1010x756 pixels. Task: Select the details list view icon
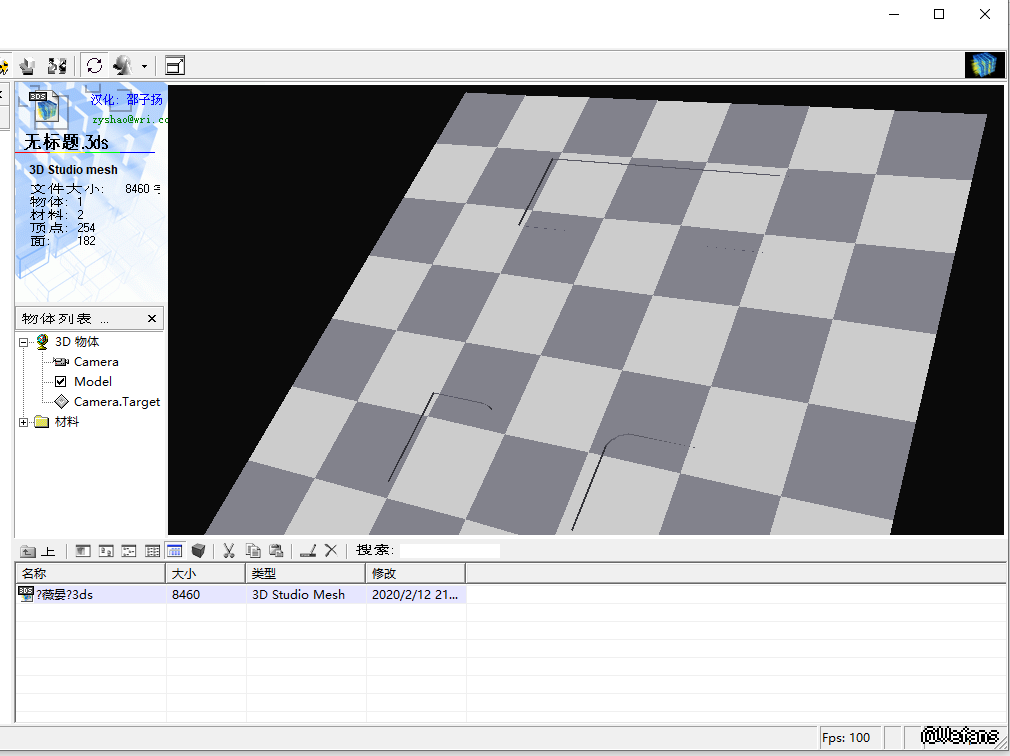pos(175,551)
